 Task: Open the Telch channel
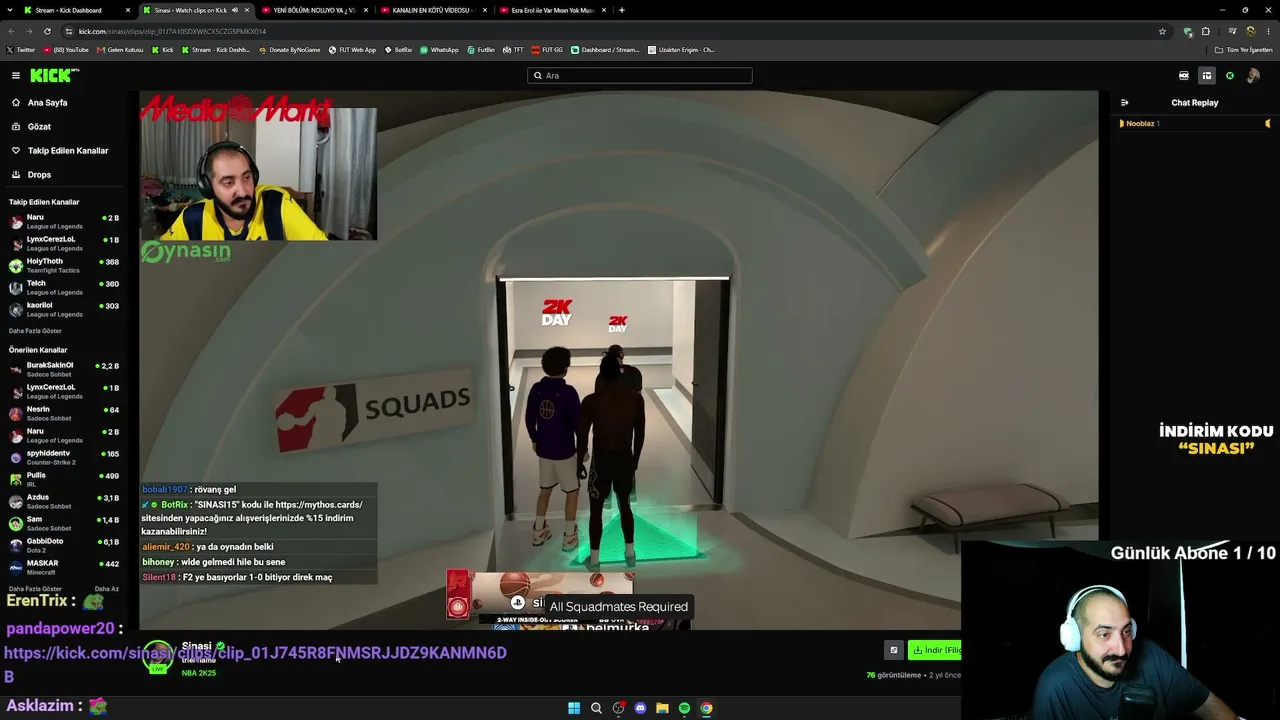click(x=63, y=287)
